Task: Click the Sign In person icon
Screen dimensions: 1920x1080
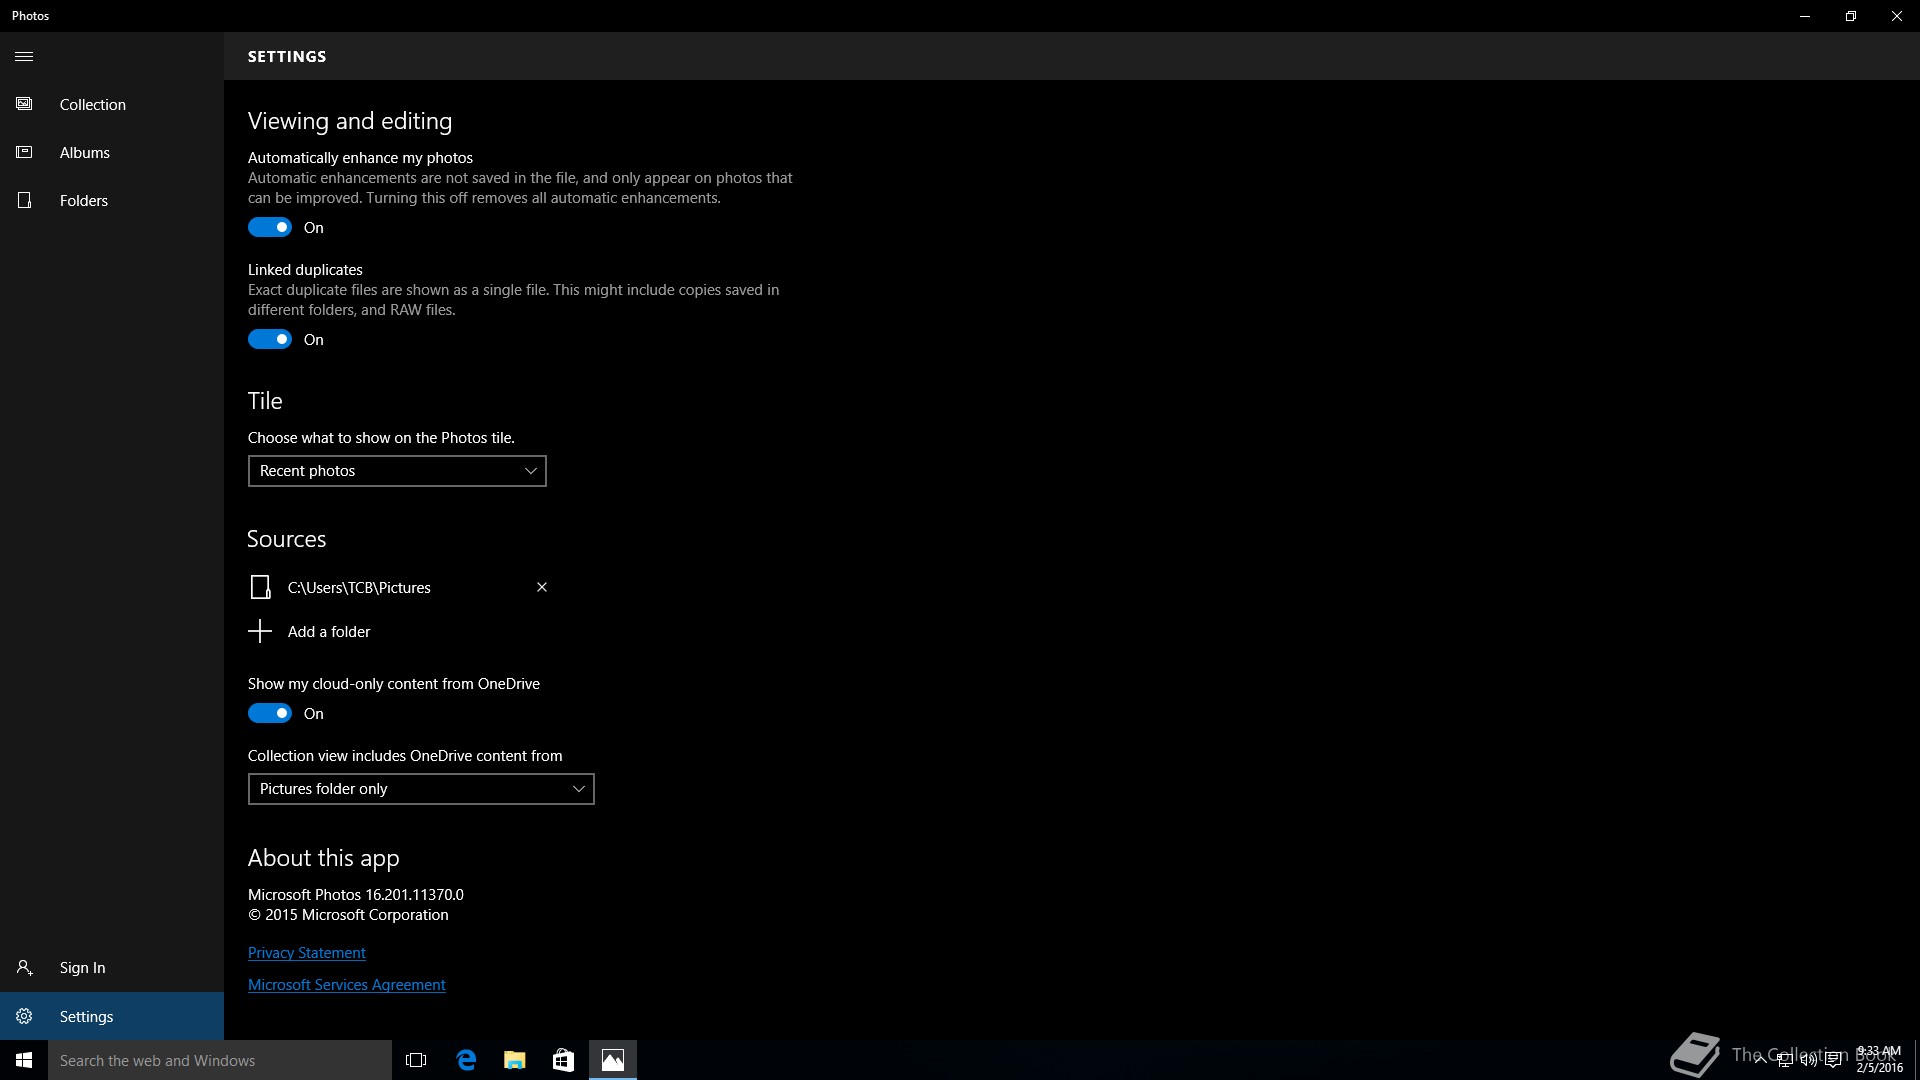Action: click(x=24, y=967)
